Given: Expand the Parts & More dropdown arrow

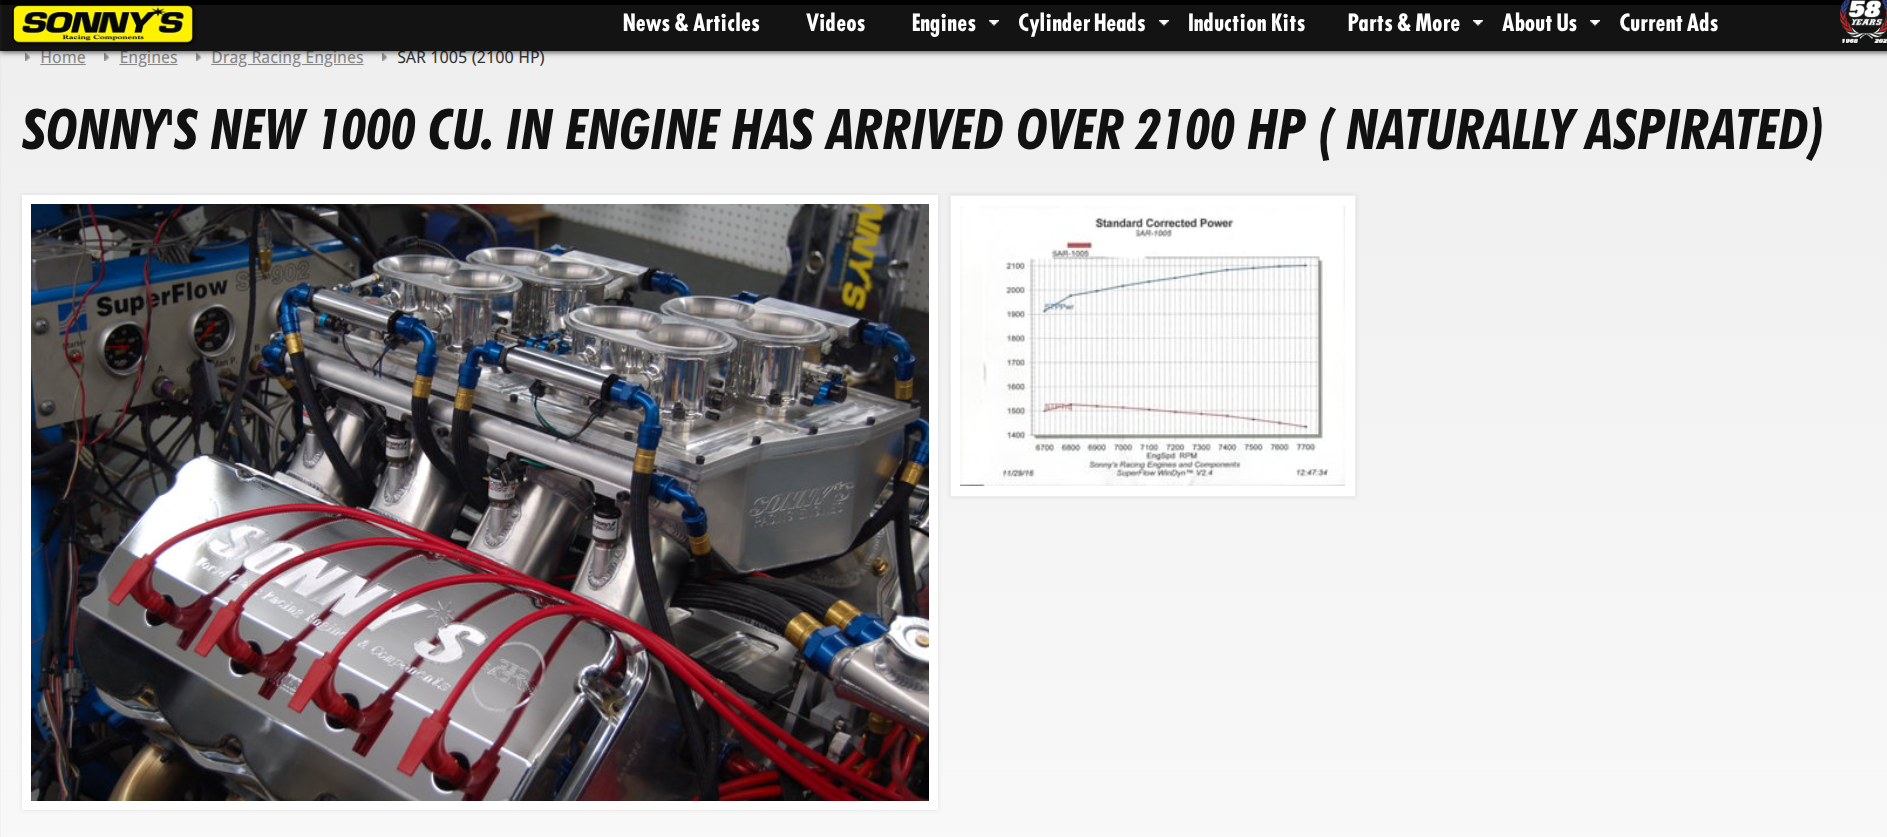Looking at the screenshot, I should tap(1478, 22).
